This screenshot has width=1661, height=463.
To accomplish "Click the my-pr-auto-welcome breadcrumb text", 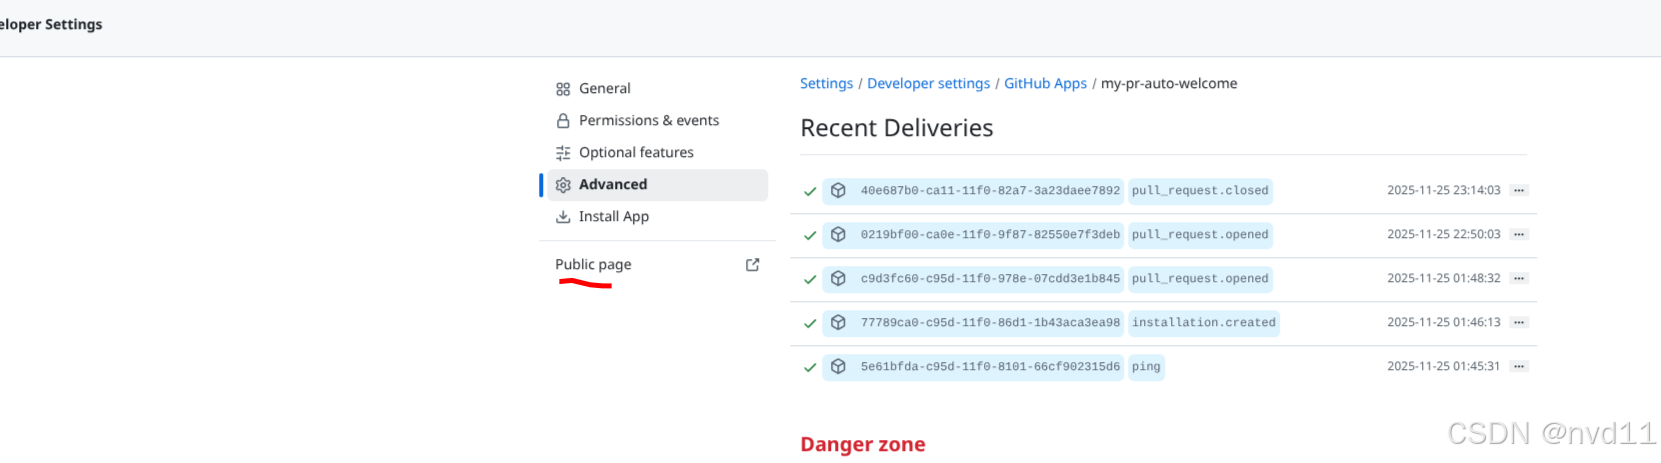I will point(1169,84).
